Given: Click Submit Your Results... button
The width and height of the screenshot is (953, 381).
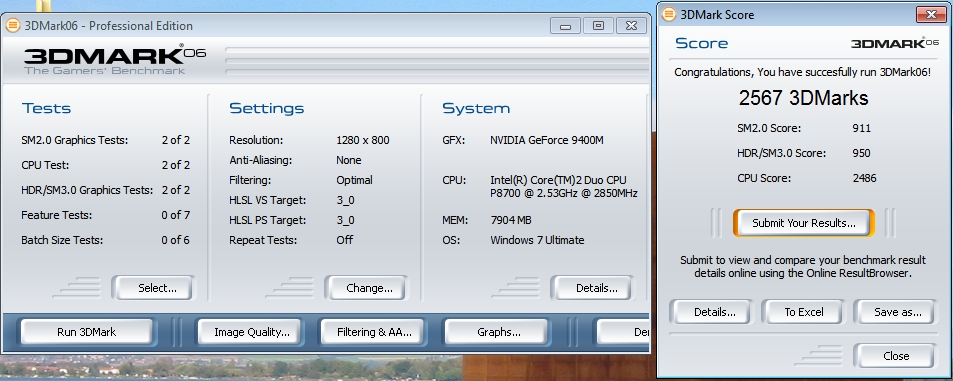Looking at the screenshot, I should point(803,223).
